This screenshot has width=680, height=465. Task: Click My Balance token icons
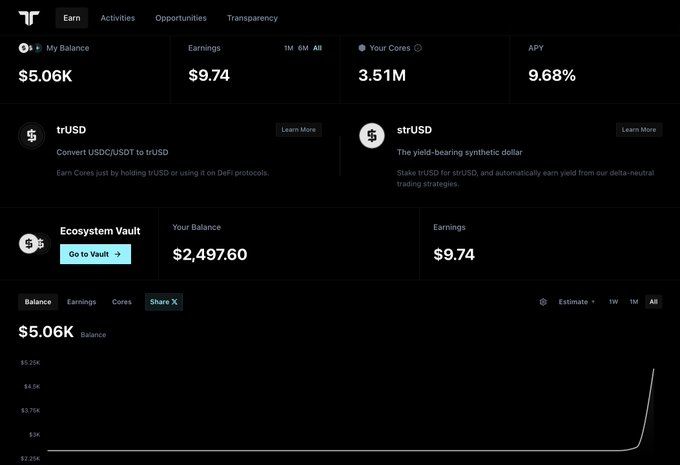pos(29,48)
